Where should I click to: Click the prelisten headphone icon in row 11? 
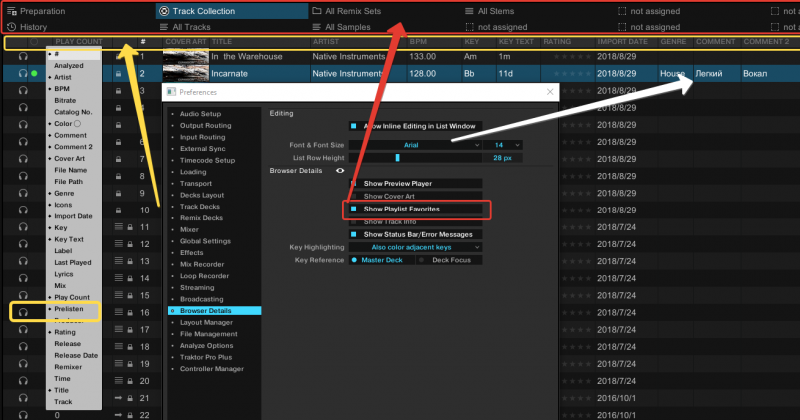(23, 227)
